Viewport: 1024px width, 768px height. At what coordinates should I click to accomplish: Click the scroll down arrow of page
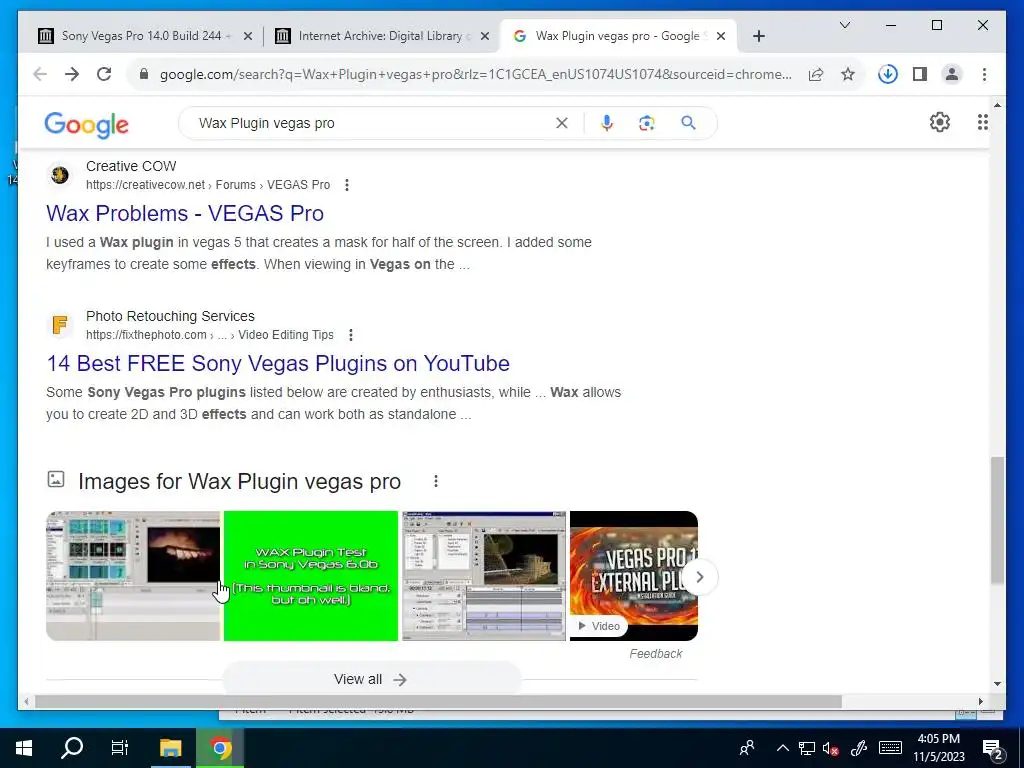pos(997,684)
